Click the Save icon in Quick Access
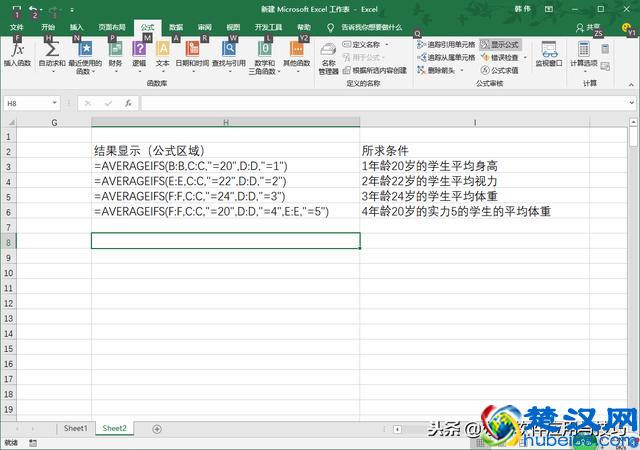Viewport: 640px width, 450px height. (16, 9)
